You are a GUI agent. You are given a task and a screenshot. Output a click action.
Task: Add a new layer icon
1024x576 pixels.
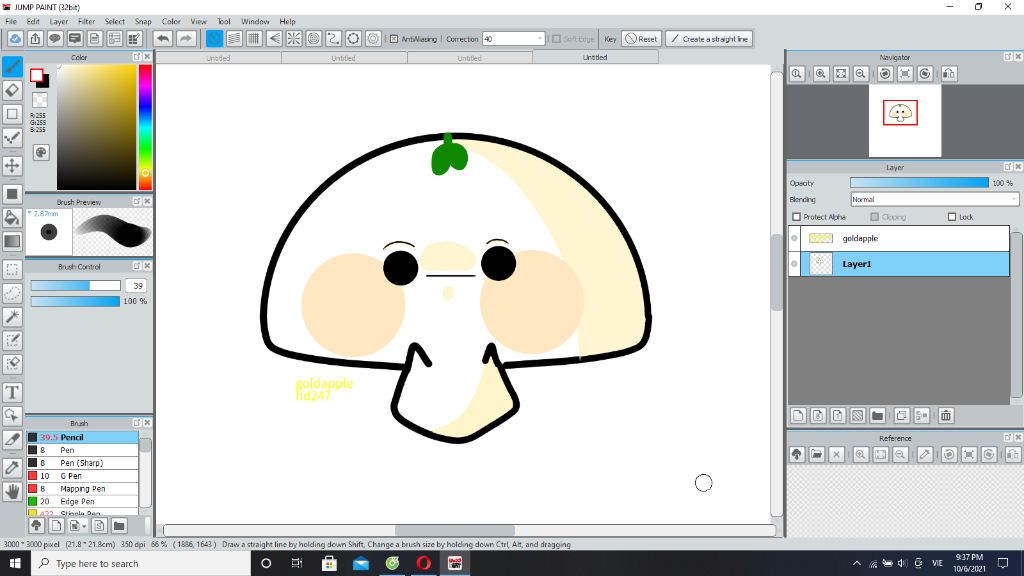[798, 415]
